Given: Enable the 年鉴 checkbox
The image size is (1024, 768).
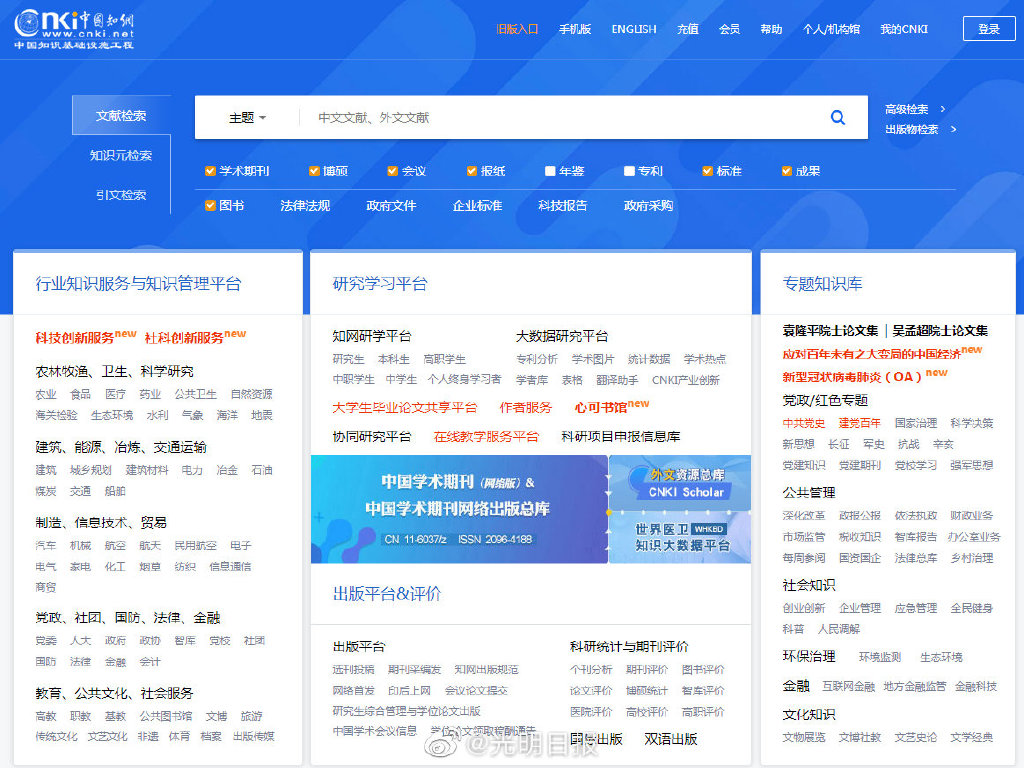Looking at the screenshot, I should point(550,171).
